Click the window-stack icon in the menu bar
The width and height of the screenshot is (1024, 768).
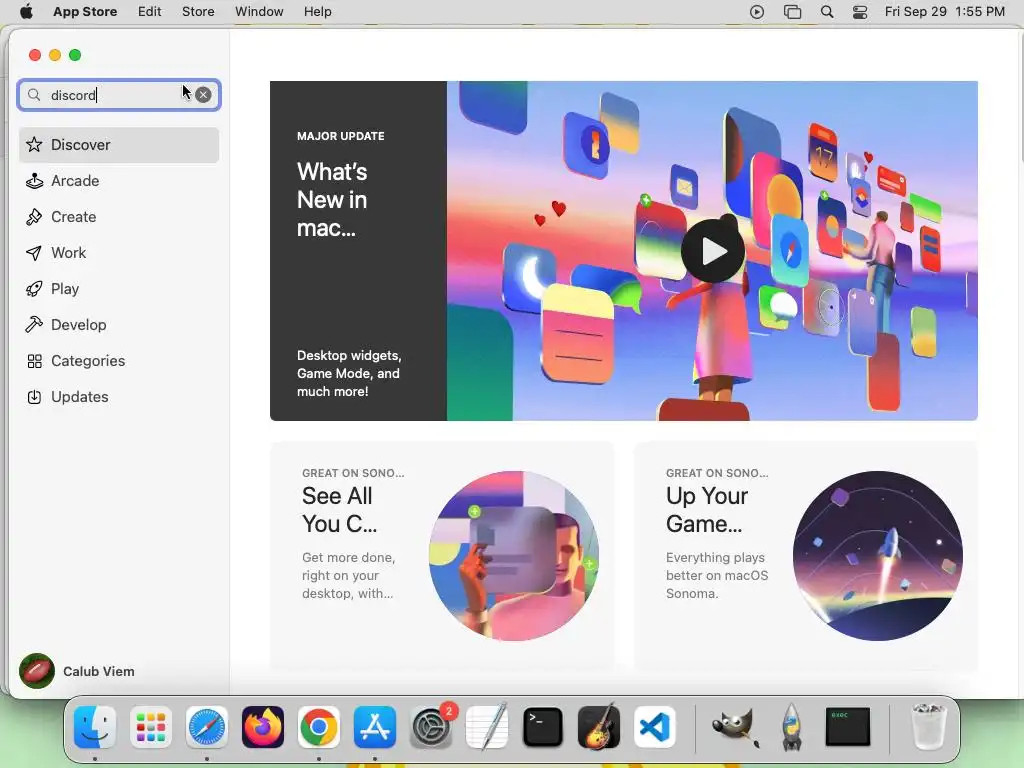(792, 12)
